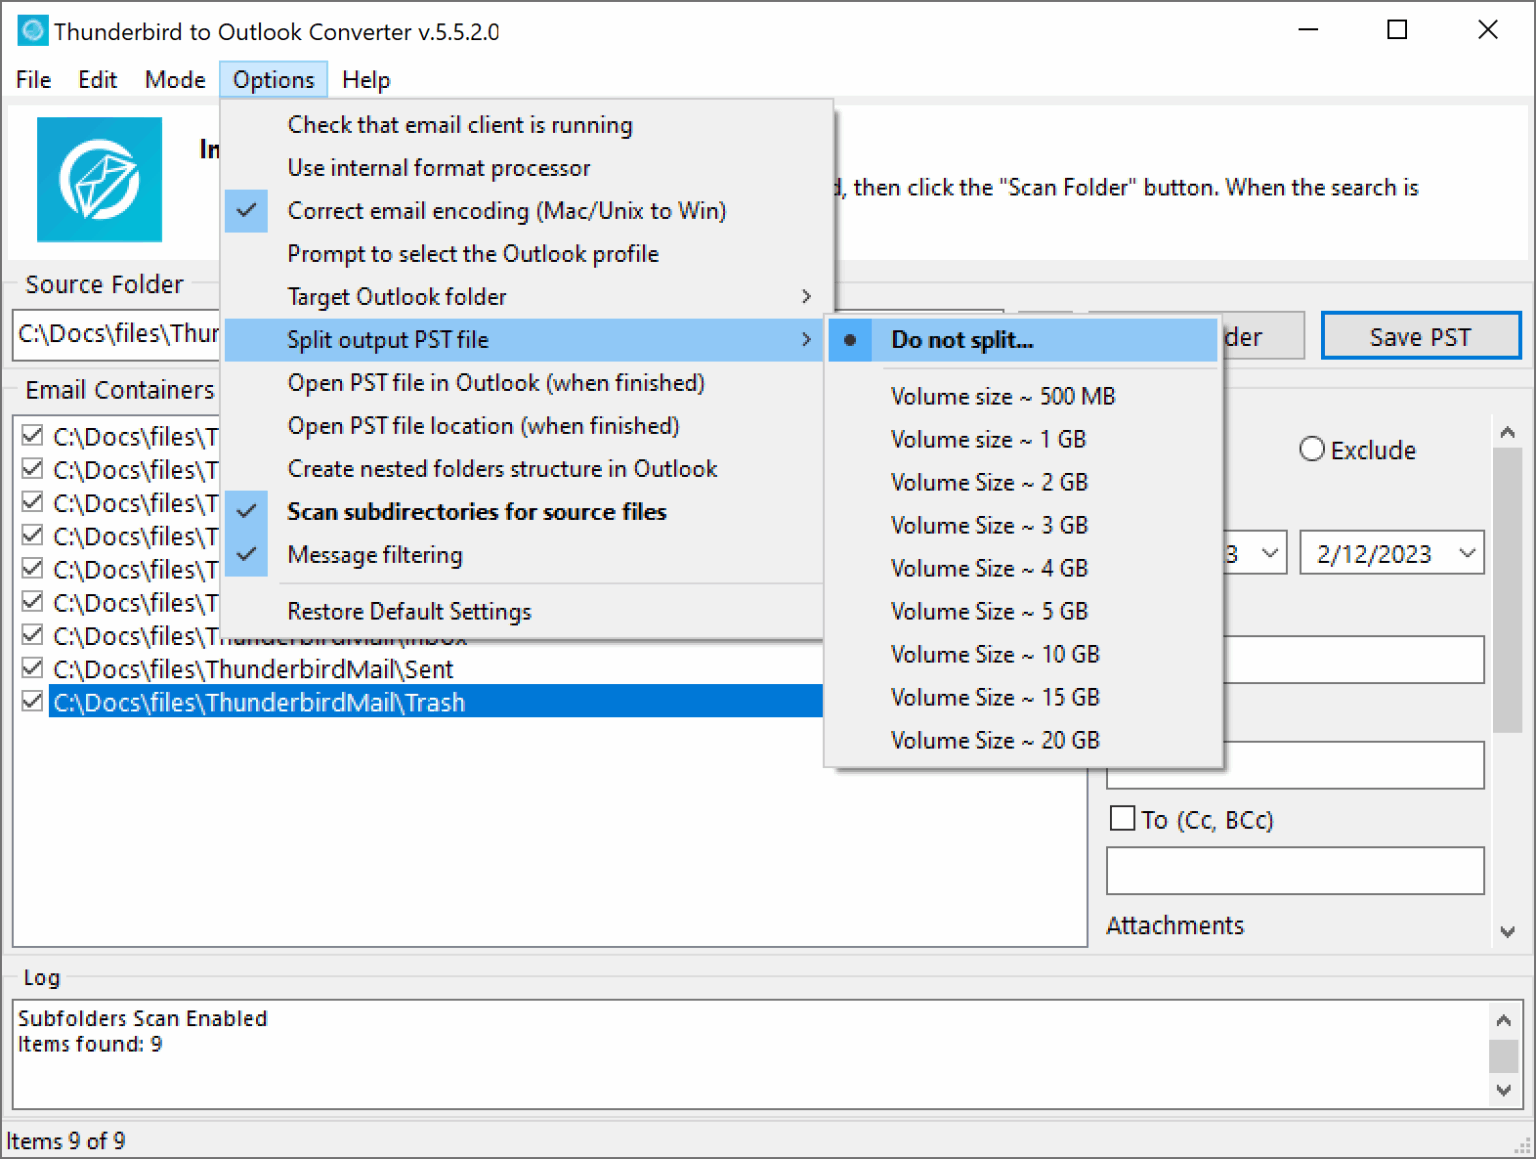The width and height of the screenshot is (1536, 1159).
Task: Enable Prompt to select the Outlook profile
Action: click(472, 253)
